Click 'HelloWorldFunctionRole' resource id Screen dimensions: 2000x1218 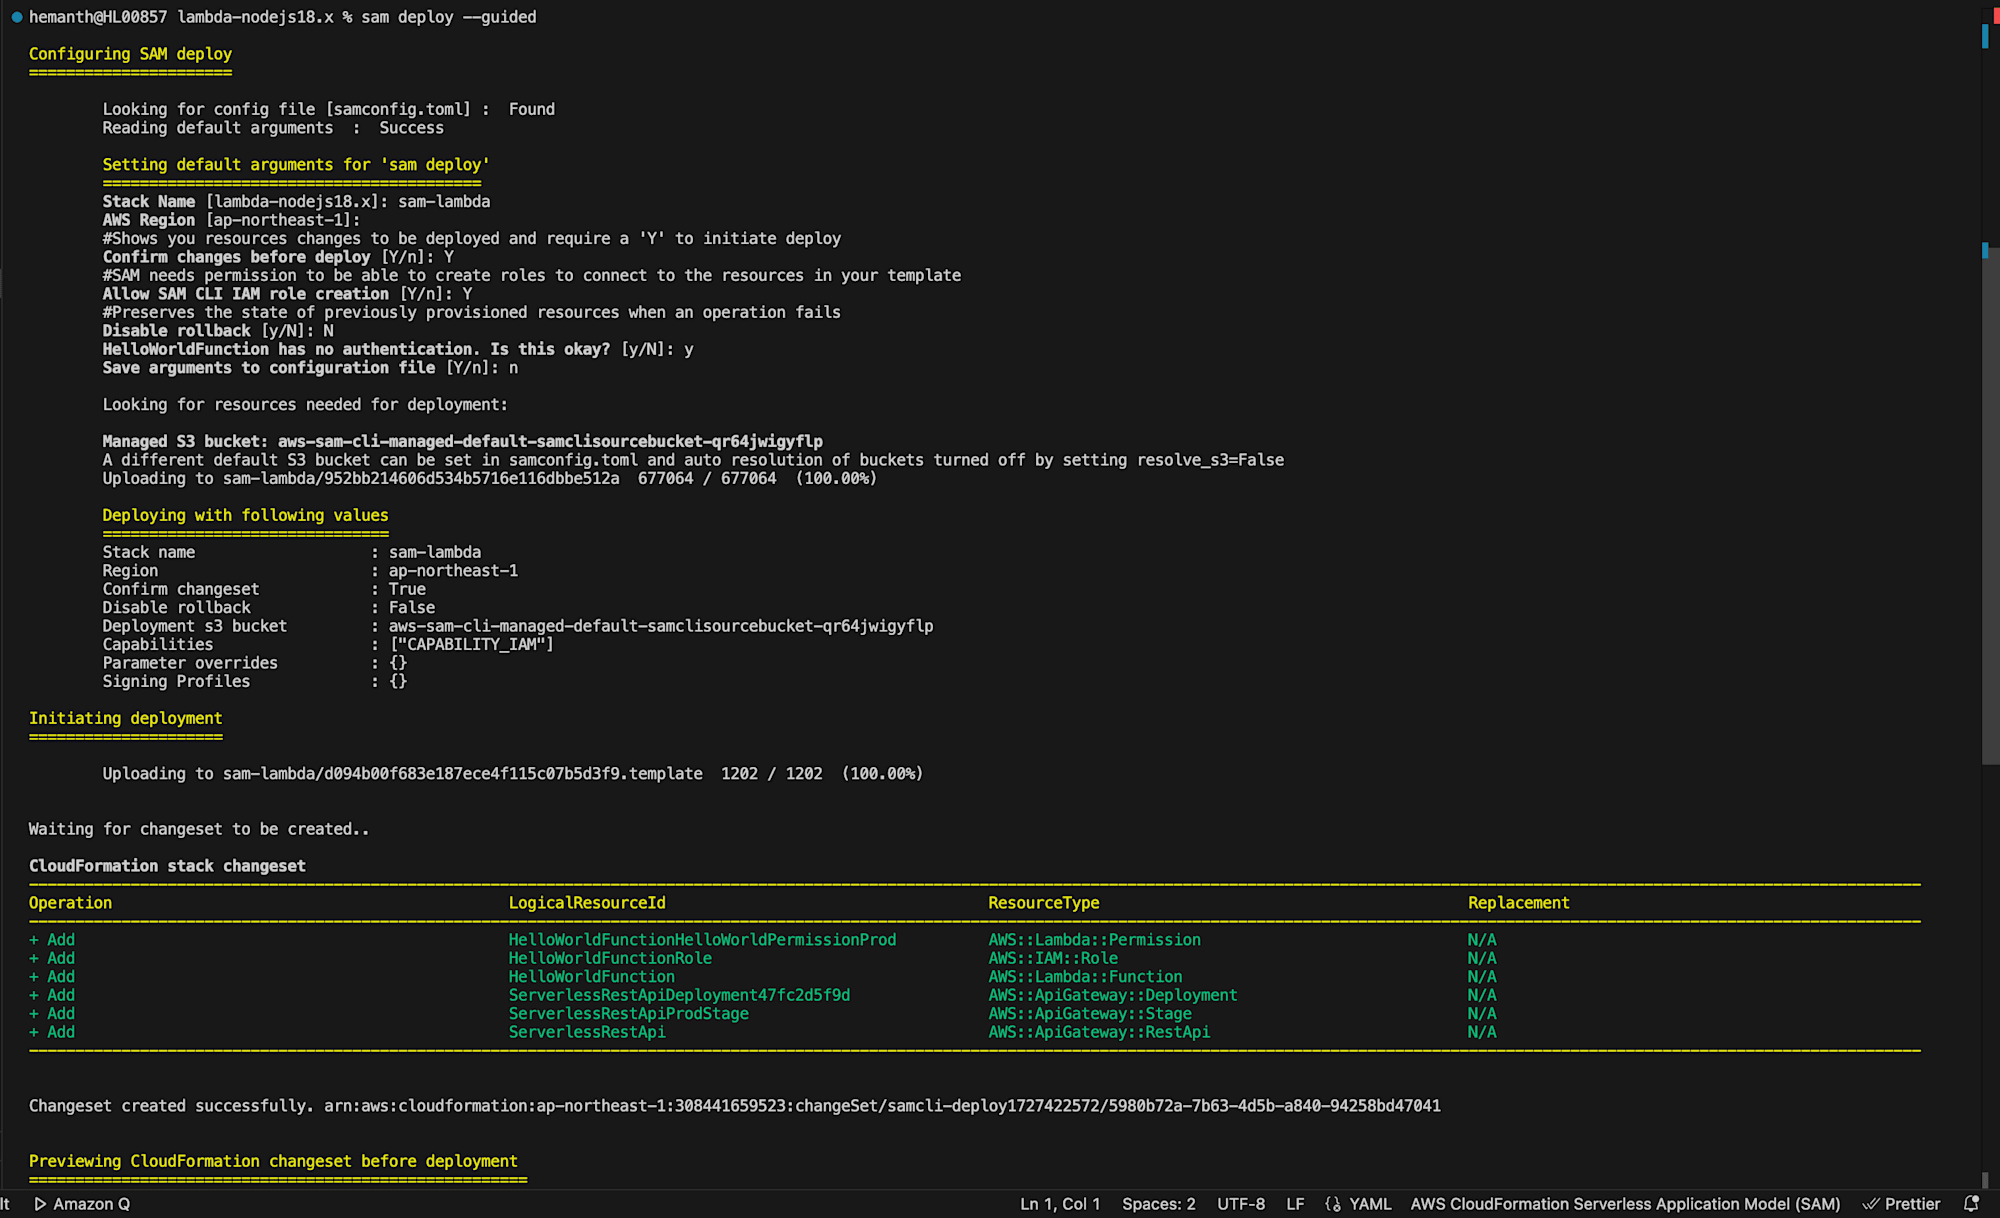pyautogui.click(x=610, y=958)
